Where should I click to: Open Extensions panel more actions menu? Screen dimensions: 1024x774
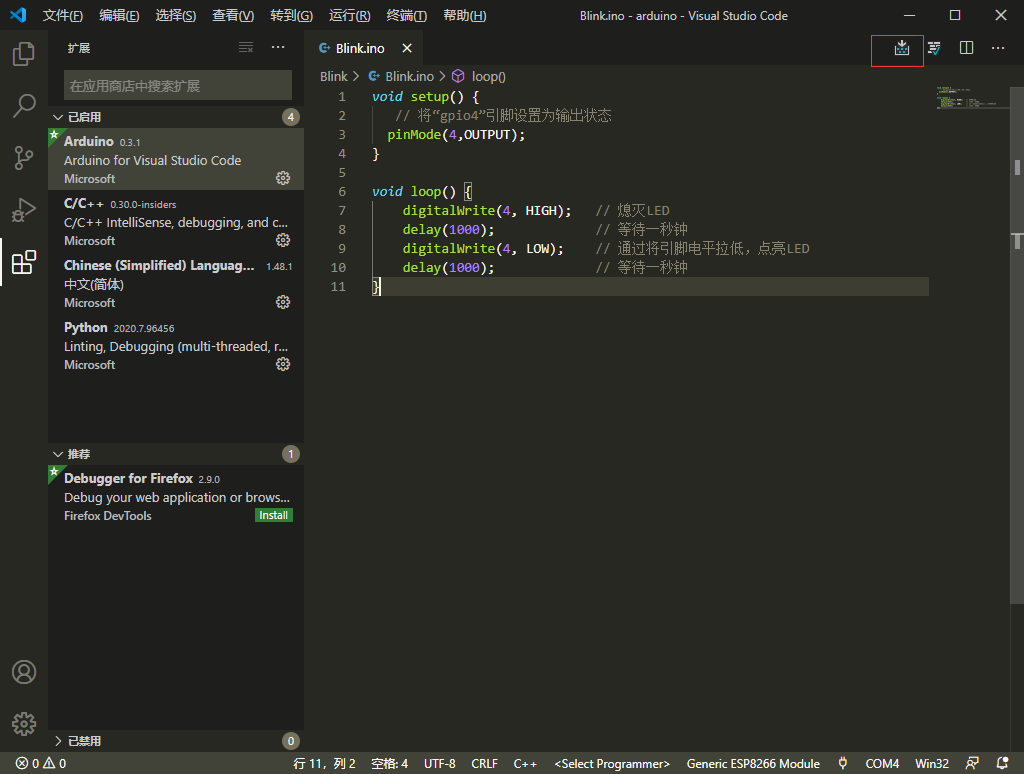point(278,48)
